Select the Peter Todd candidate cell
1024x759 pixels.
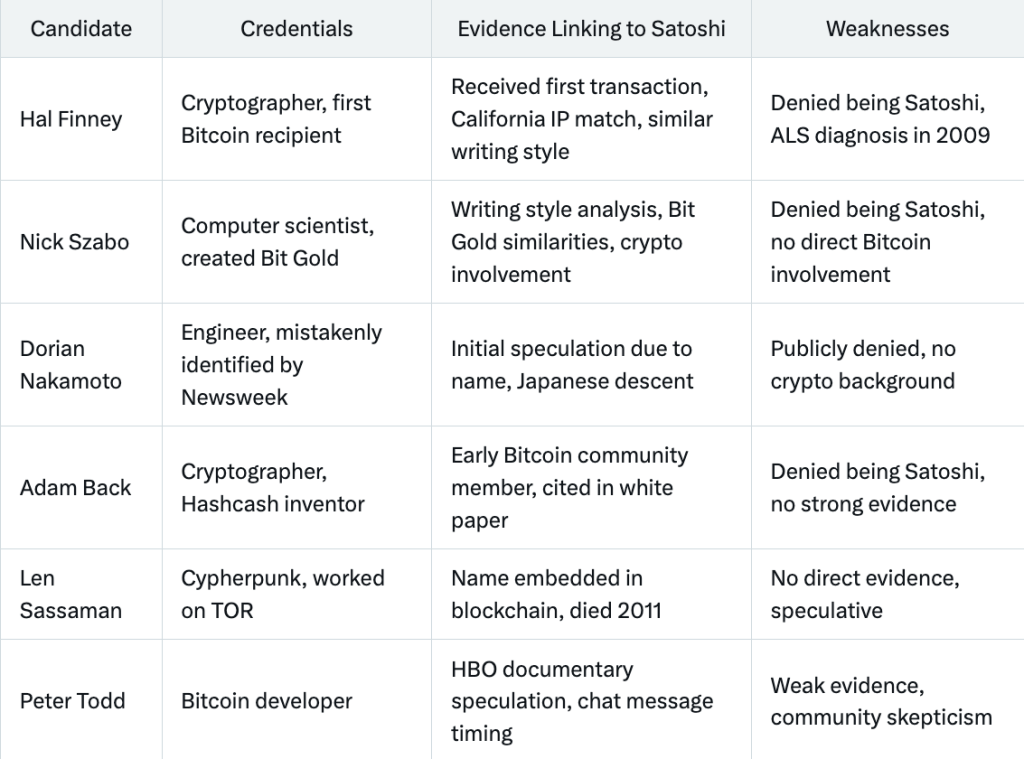(73, 701)
